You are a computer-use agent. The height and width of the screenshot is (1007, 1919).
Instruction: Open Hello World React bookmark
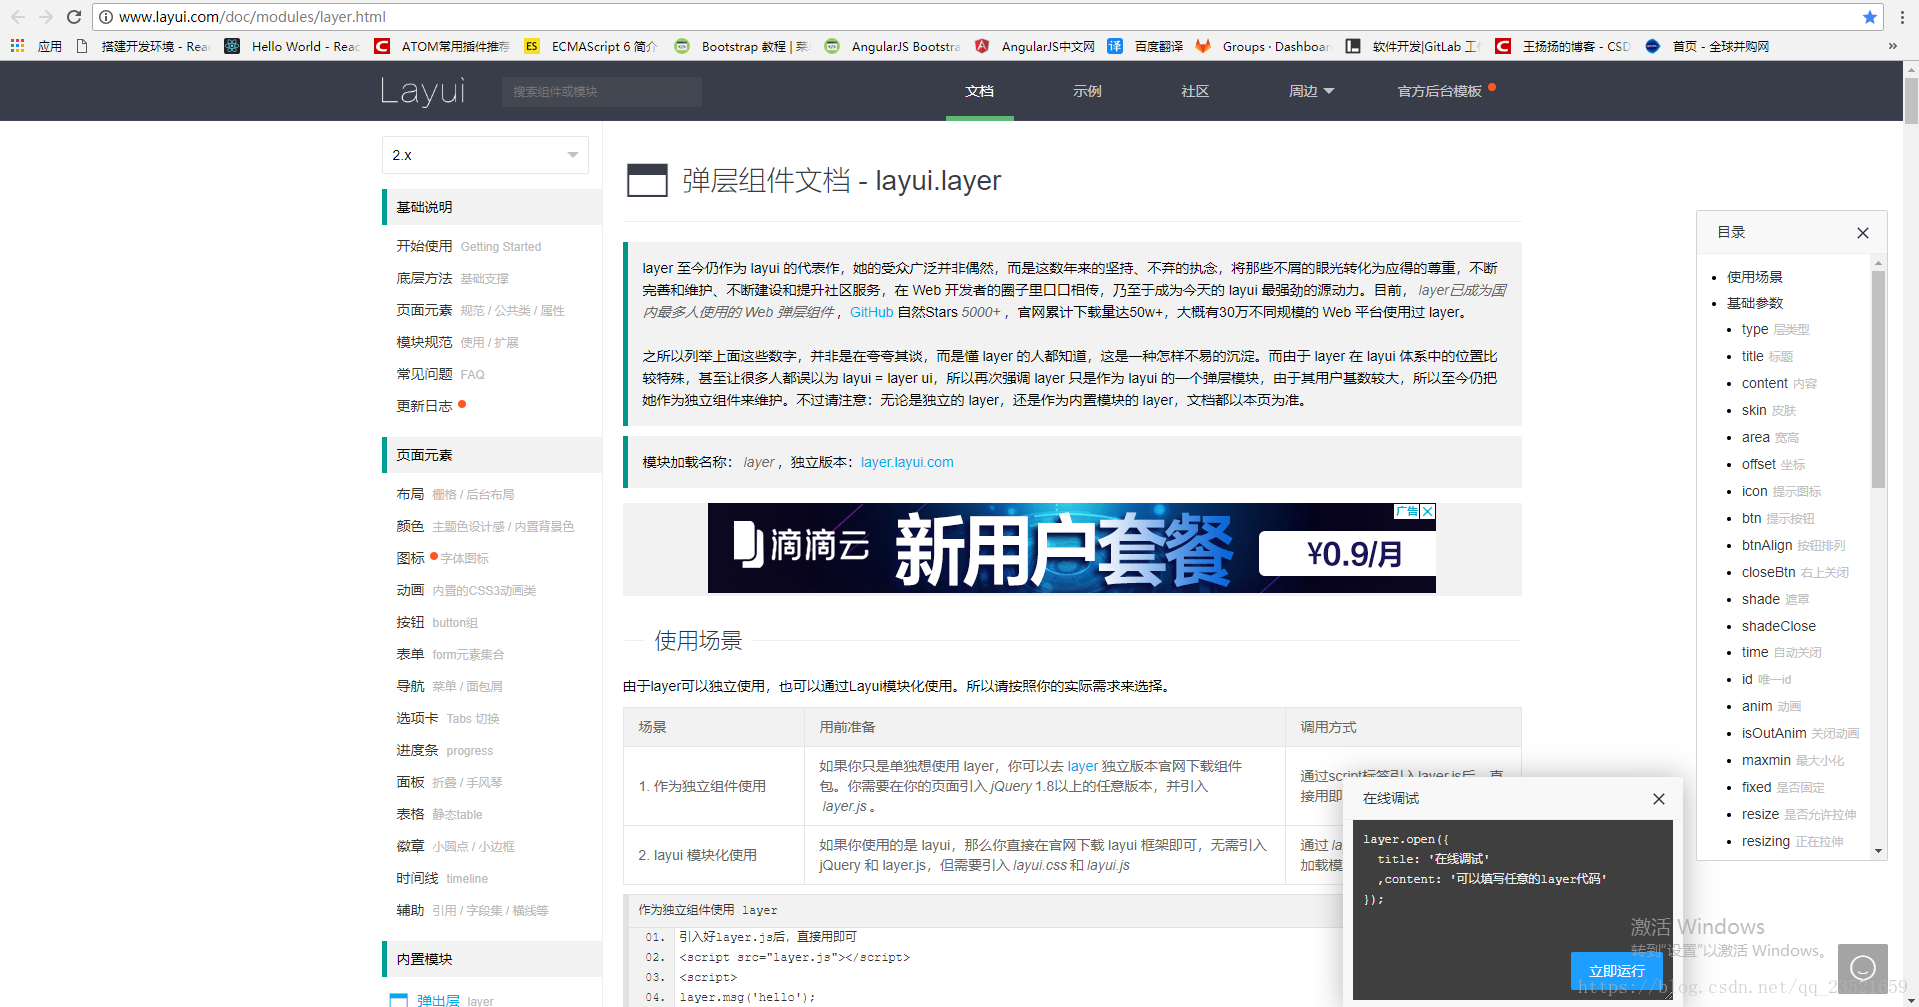click(292, 46)
